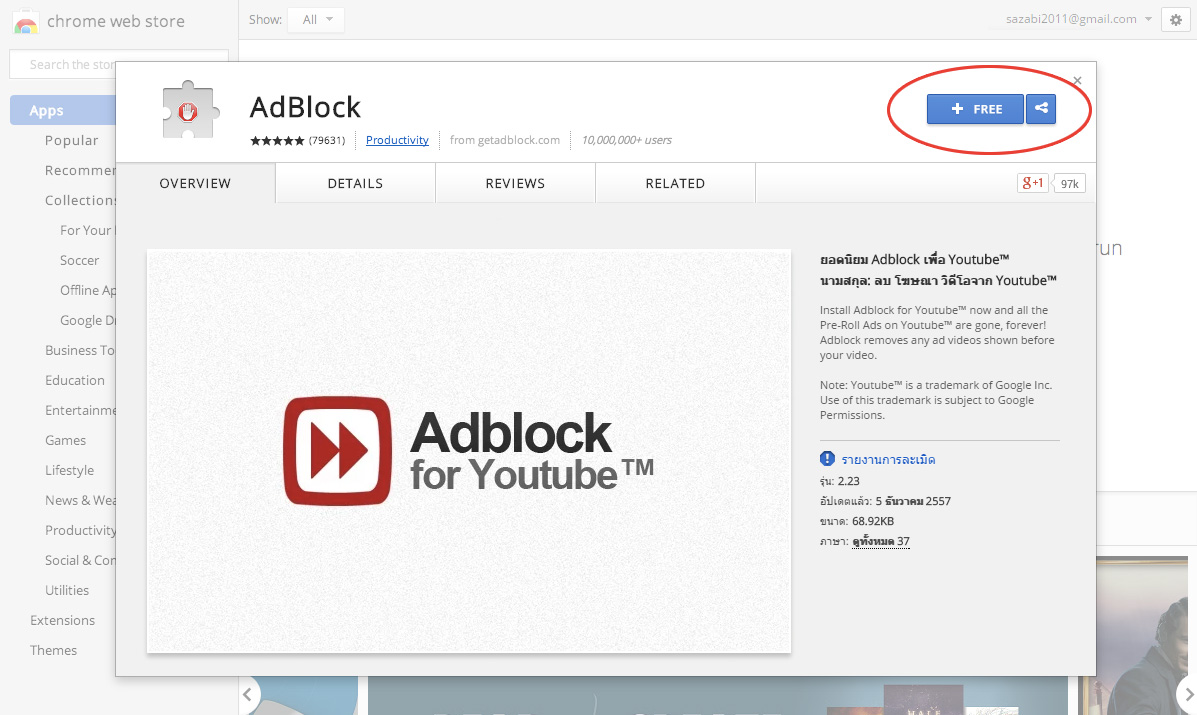Click the 97k +1 count badge

coord(1070,183)
